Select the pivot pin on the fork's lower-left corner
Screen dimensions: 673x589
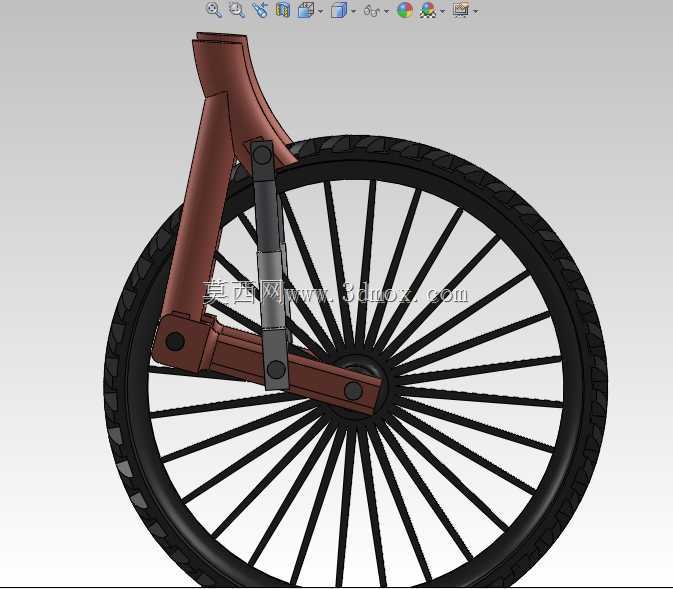175,341
